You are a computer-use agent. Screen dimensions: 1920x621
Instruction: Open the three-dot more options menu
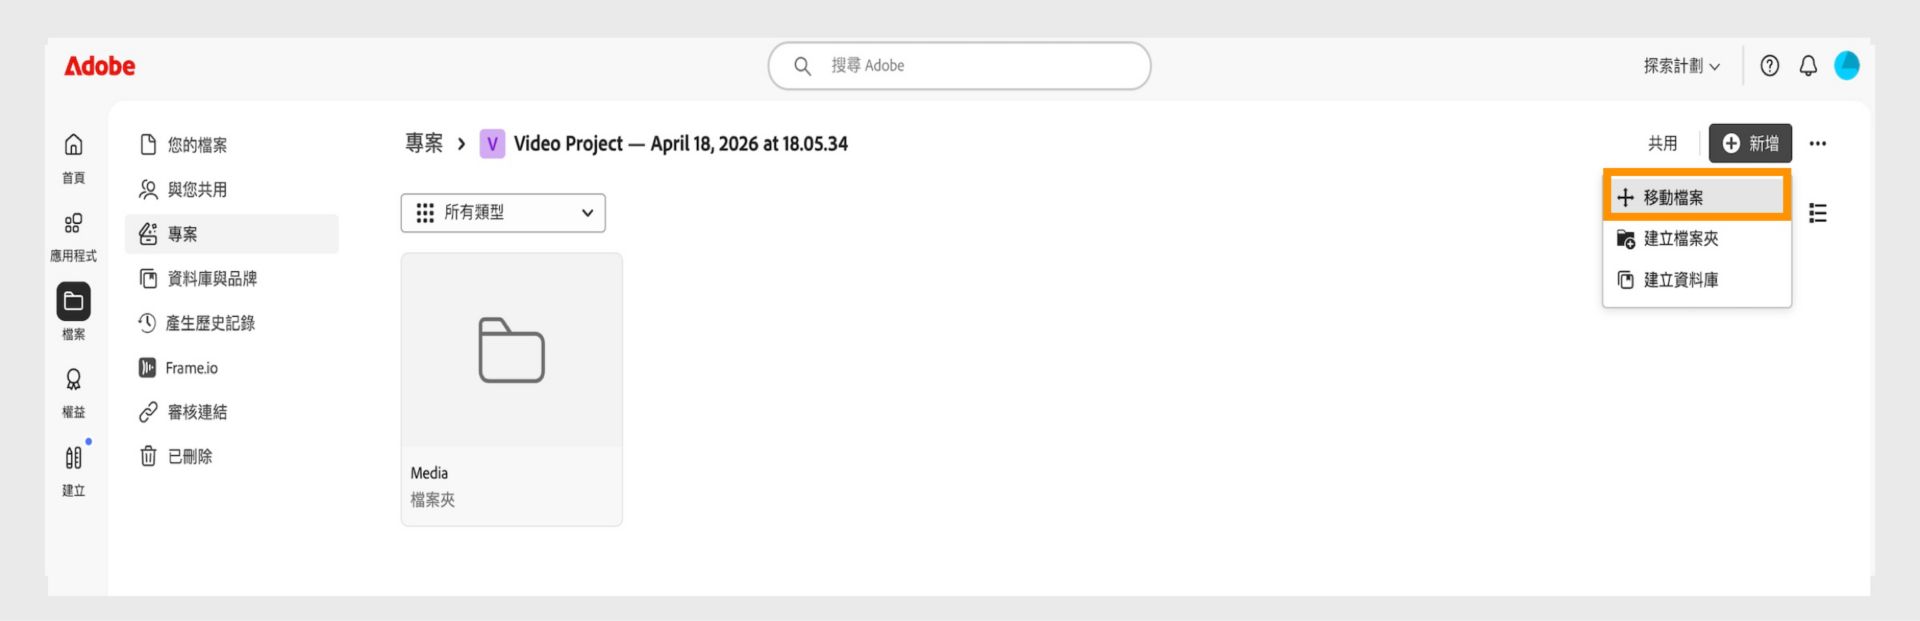(1818, 144)
